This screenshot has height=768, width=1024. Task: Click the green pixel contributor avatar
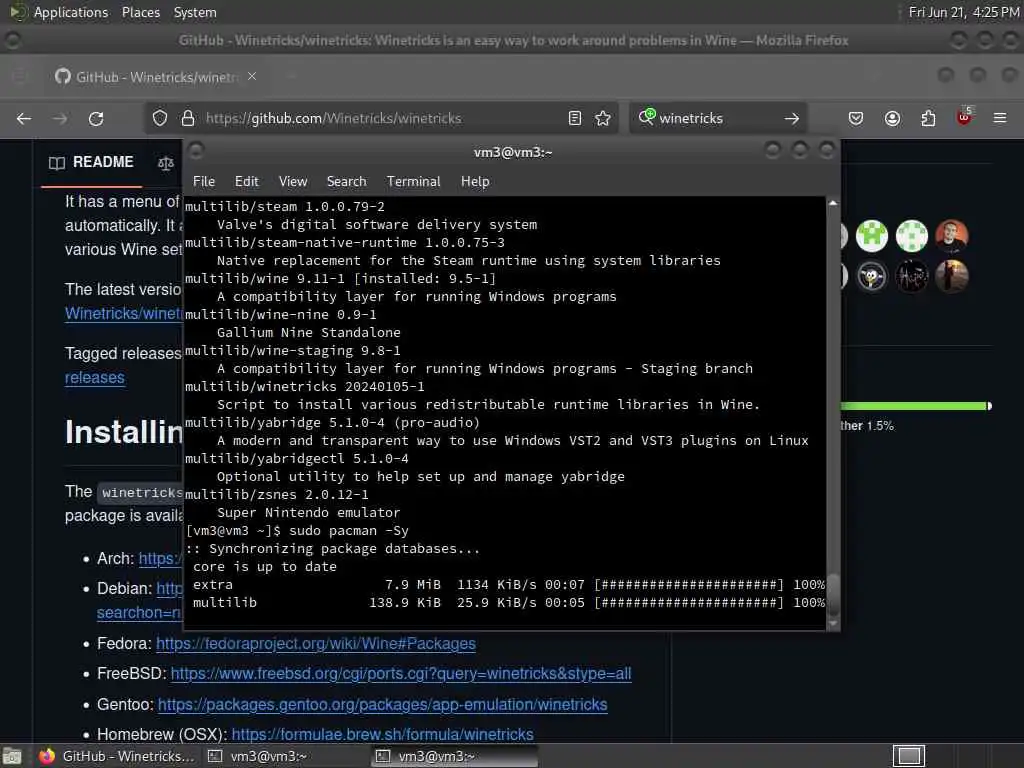coord(872,236)
